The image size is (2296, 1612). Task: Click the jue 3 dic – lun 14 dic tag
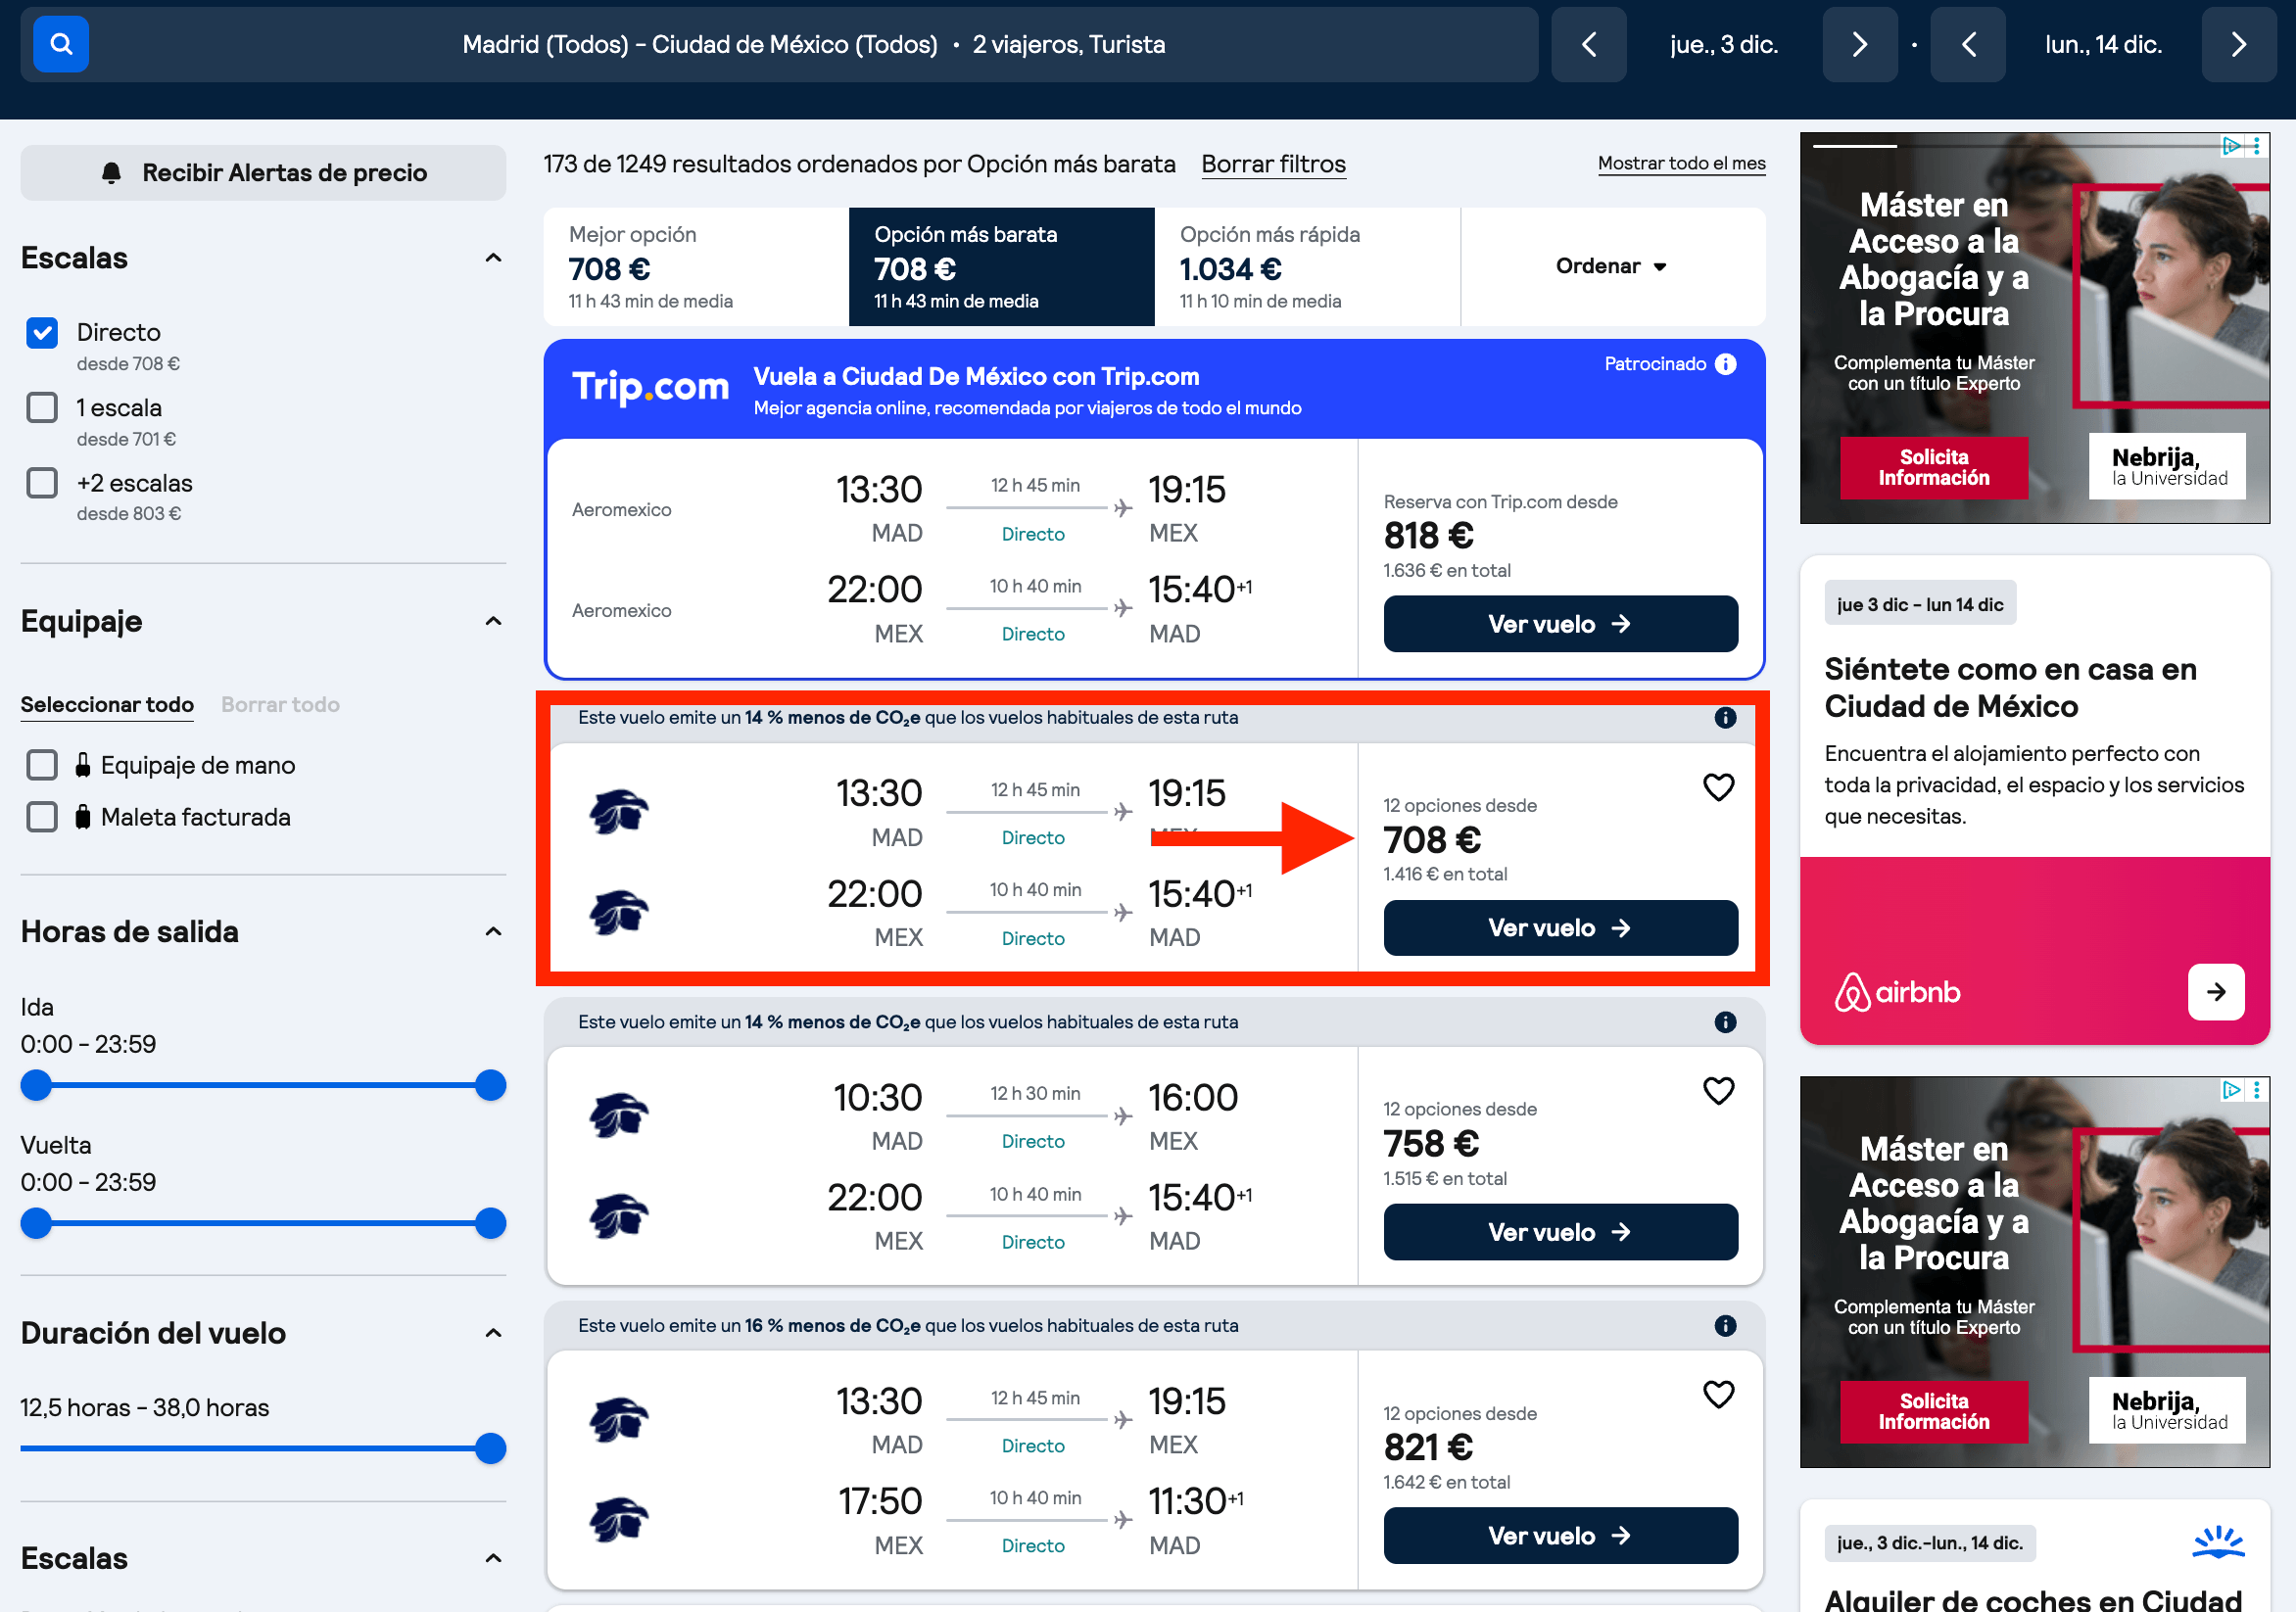[x=1919, y=604]
